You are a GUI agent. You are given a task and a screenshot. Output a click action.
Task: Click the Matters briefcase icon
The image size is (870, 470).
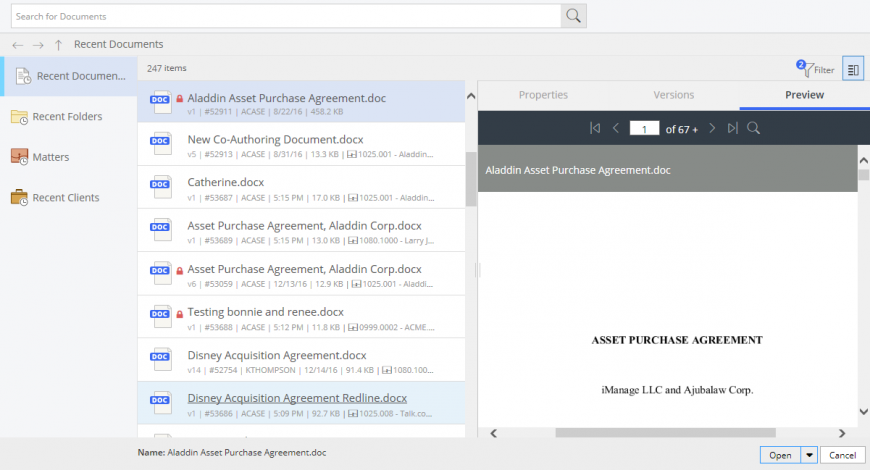click(19, 157)
